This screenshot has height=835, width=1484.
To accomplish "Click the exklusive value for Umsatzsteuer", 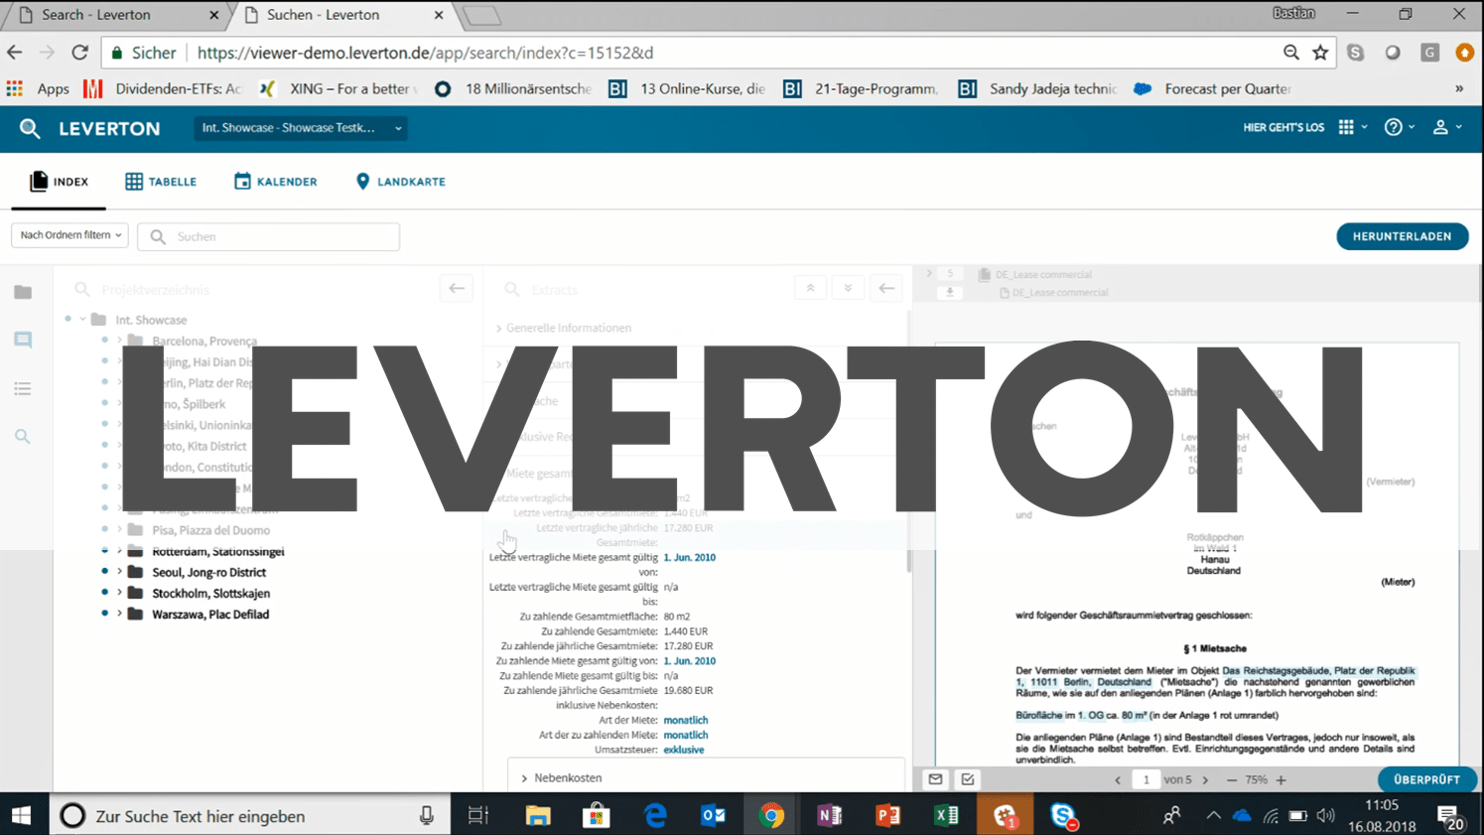I will (684, 750).
